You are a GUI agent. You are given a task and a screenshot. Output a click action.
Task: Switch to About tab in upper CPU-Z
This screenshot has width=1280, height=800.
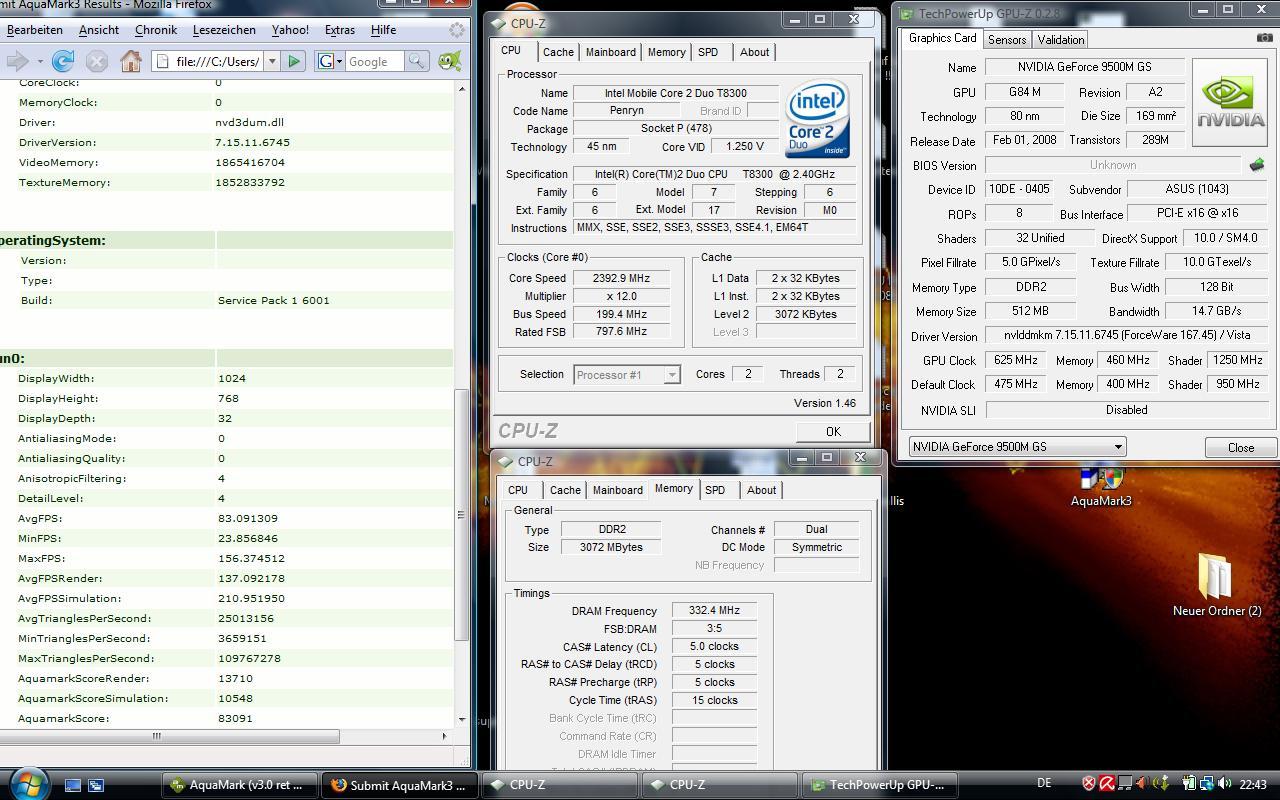(754, 52)
